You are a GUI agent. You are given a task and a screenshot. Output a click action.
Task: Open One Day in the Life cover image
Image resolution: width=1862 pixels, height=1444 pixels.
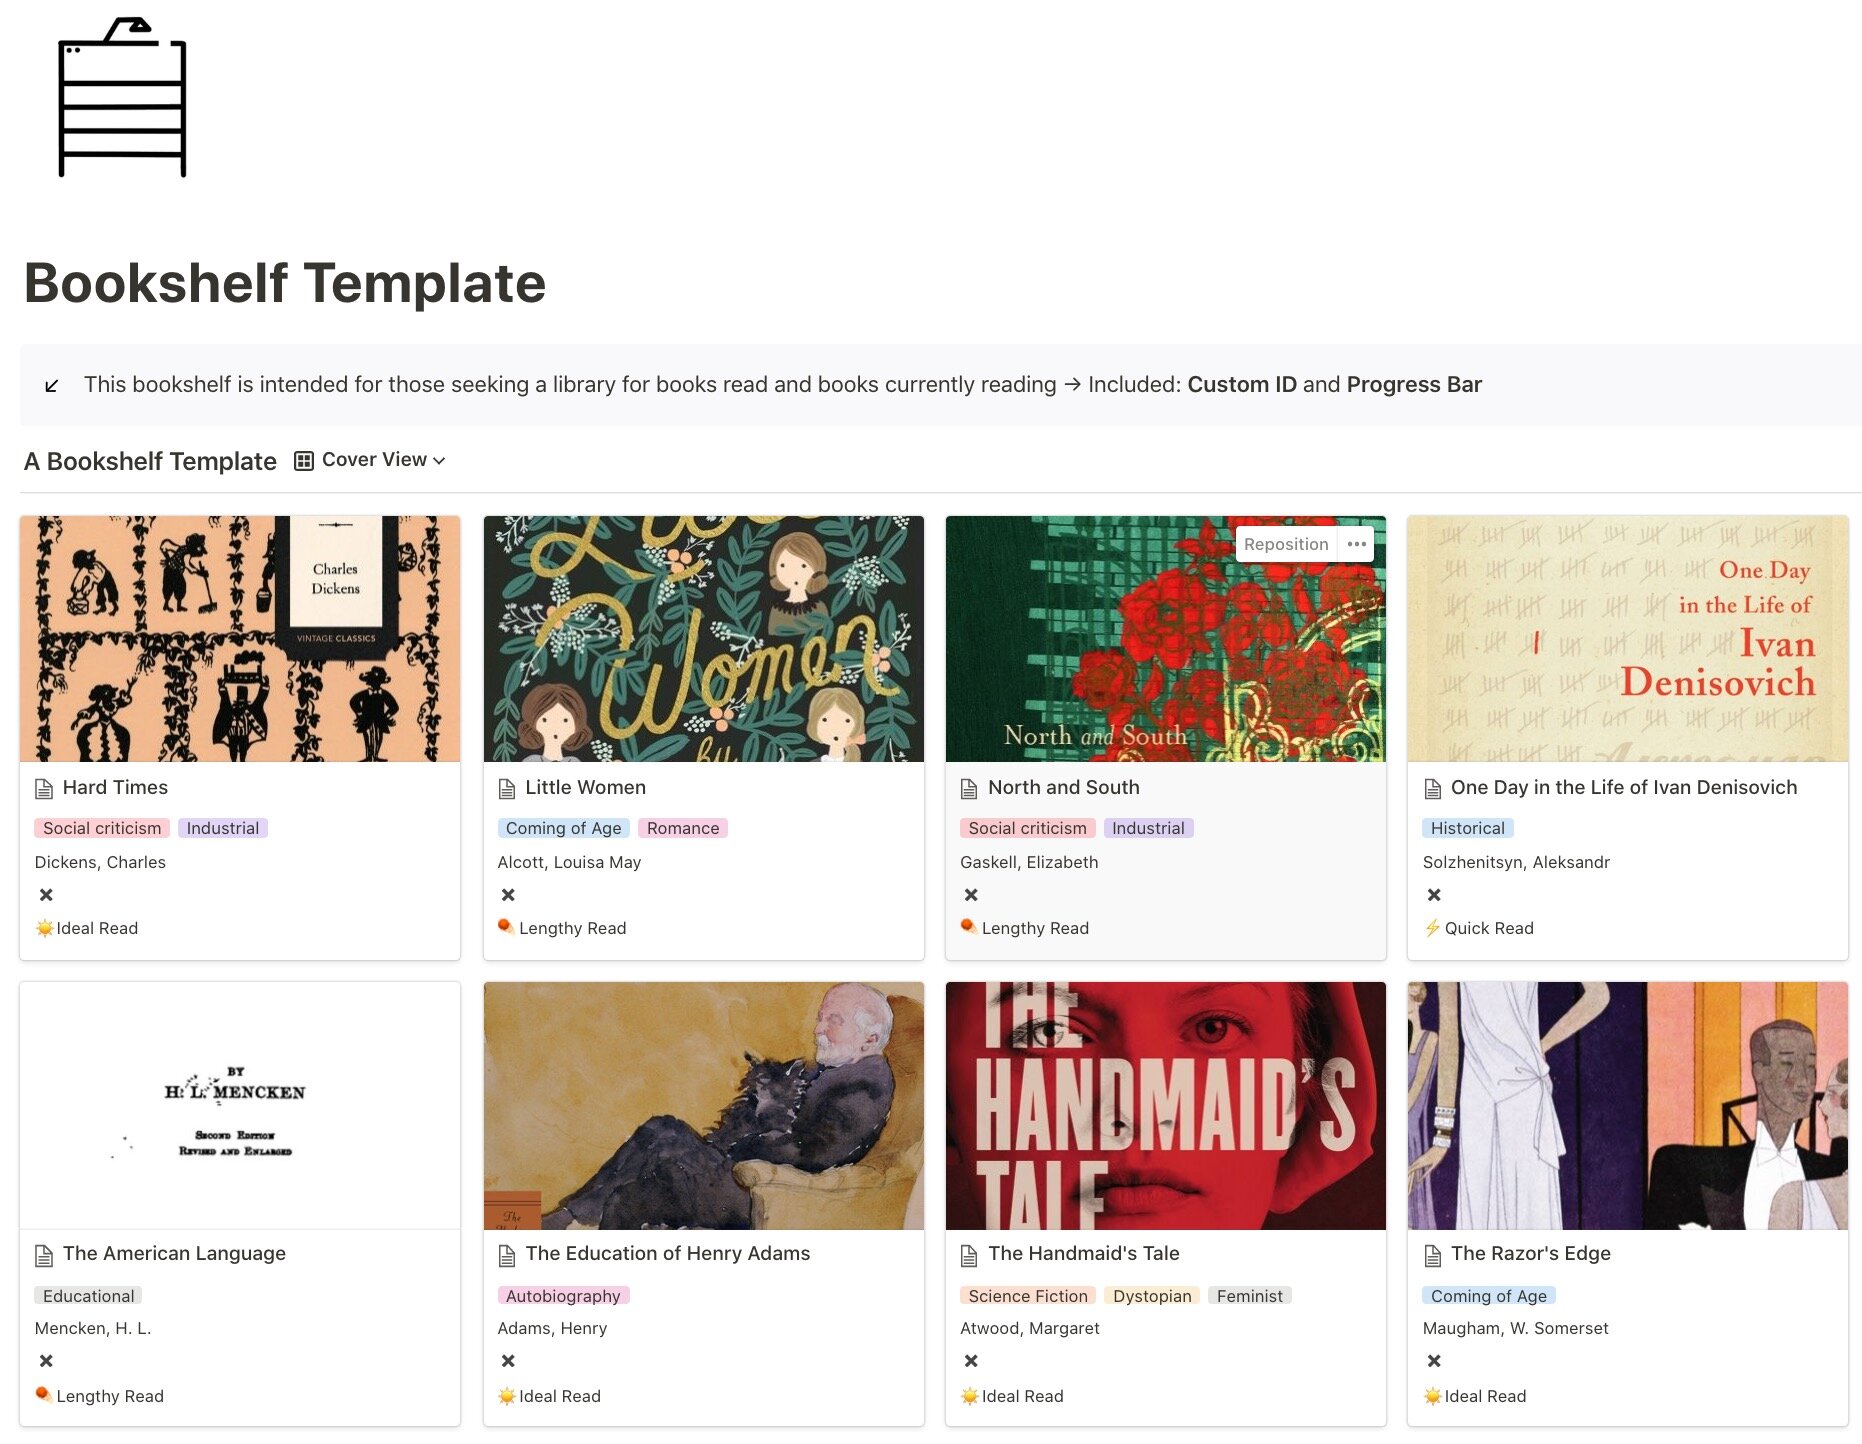click(1628, 639)
